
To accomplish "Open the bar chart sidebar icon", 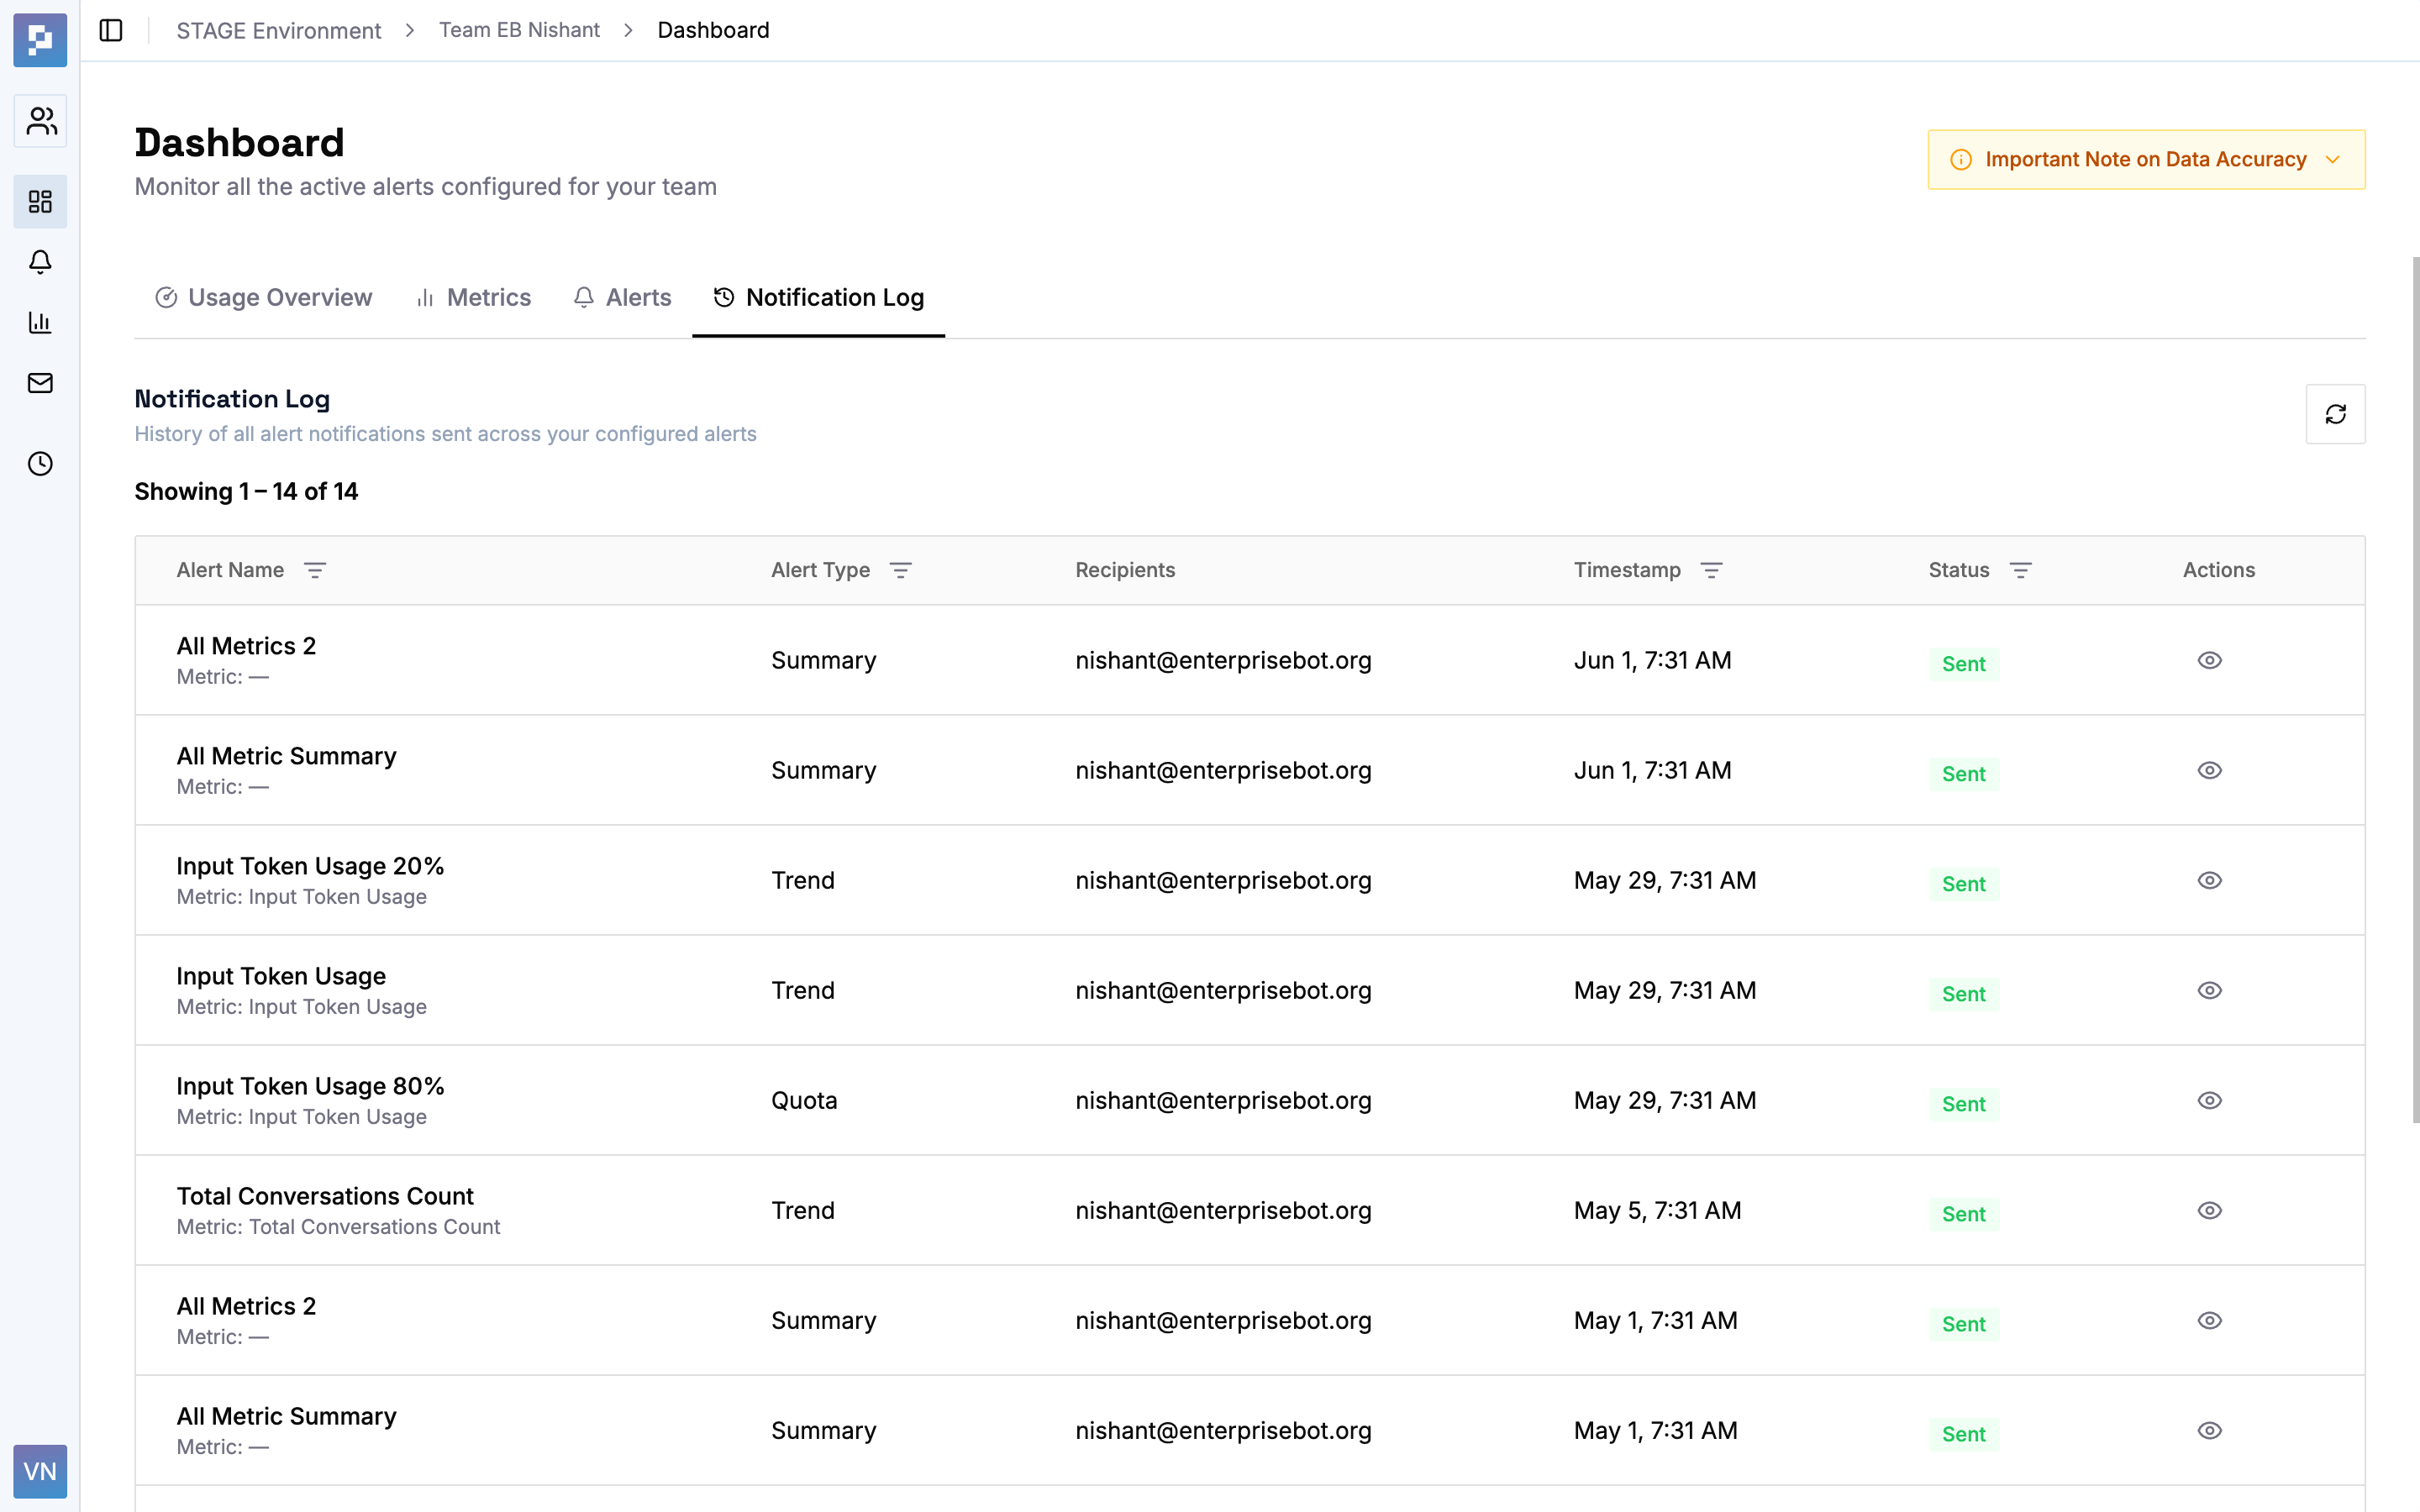I will (x=40, y=322).
